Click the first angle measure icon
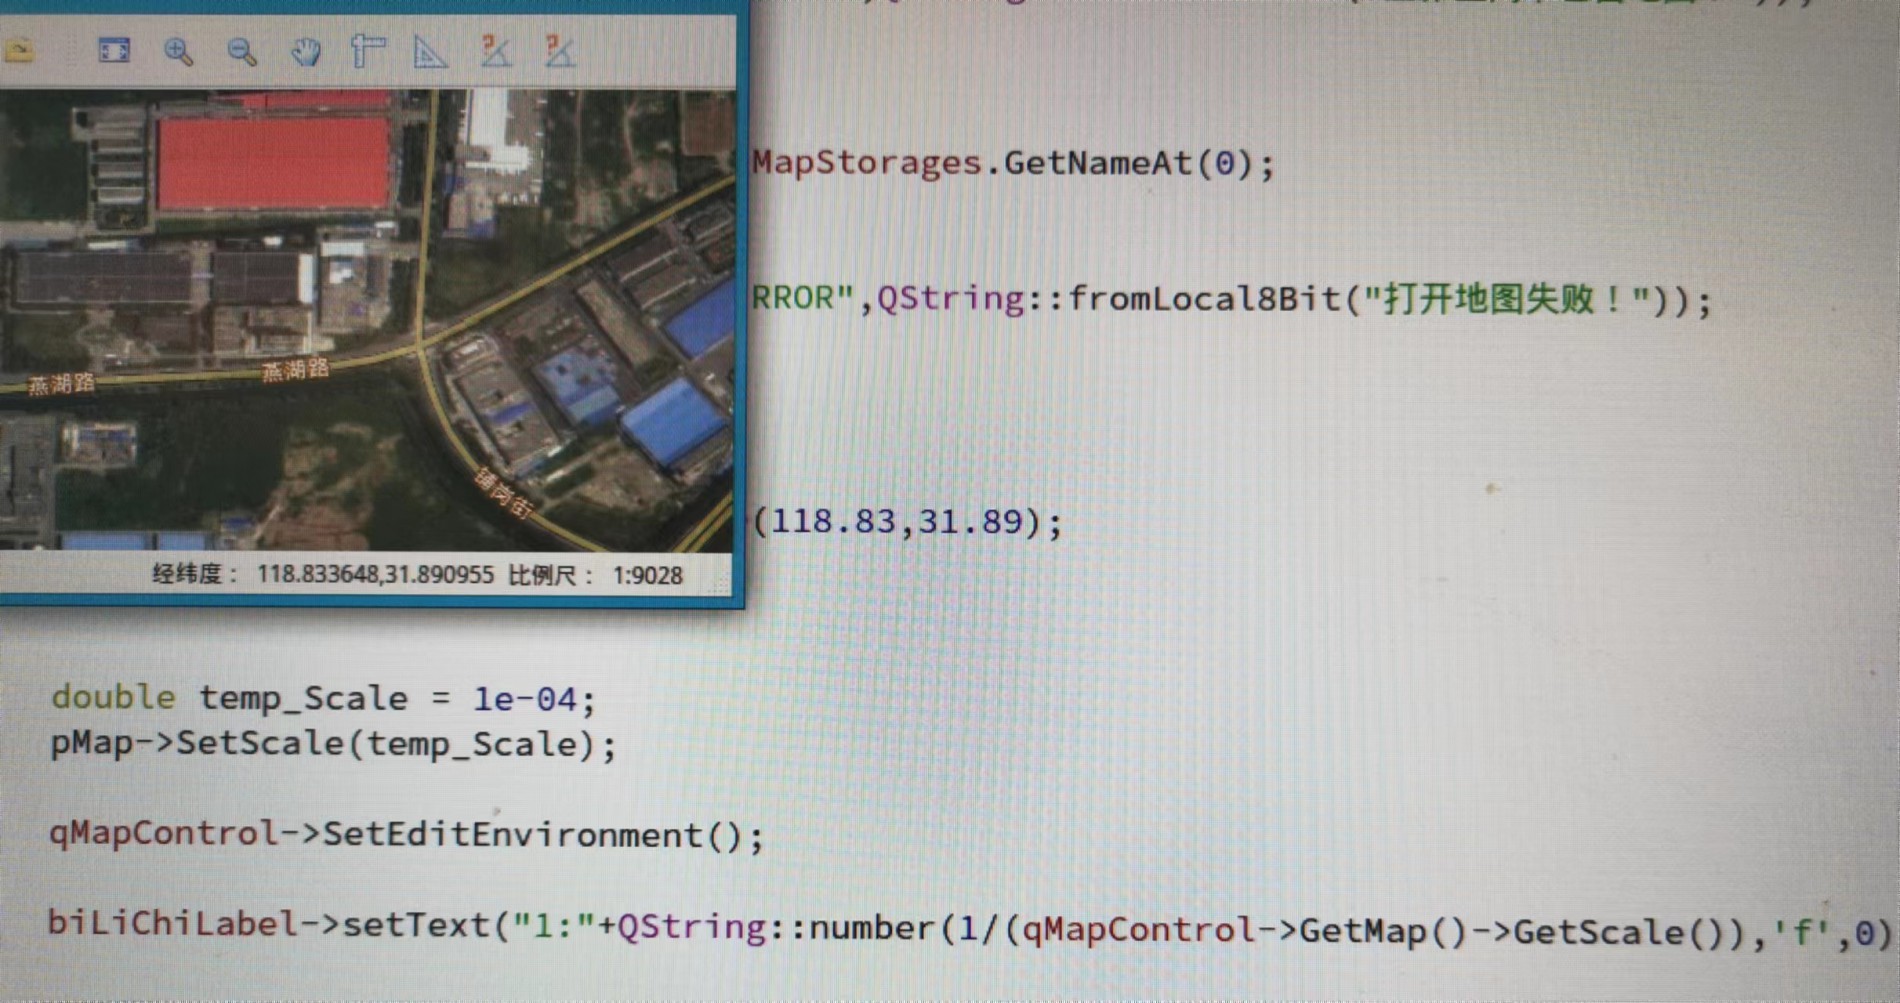Viewport: 1900px width, 1003px height. (495, 51)
